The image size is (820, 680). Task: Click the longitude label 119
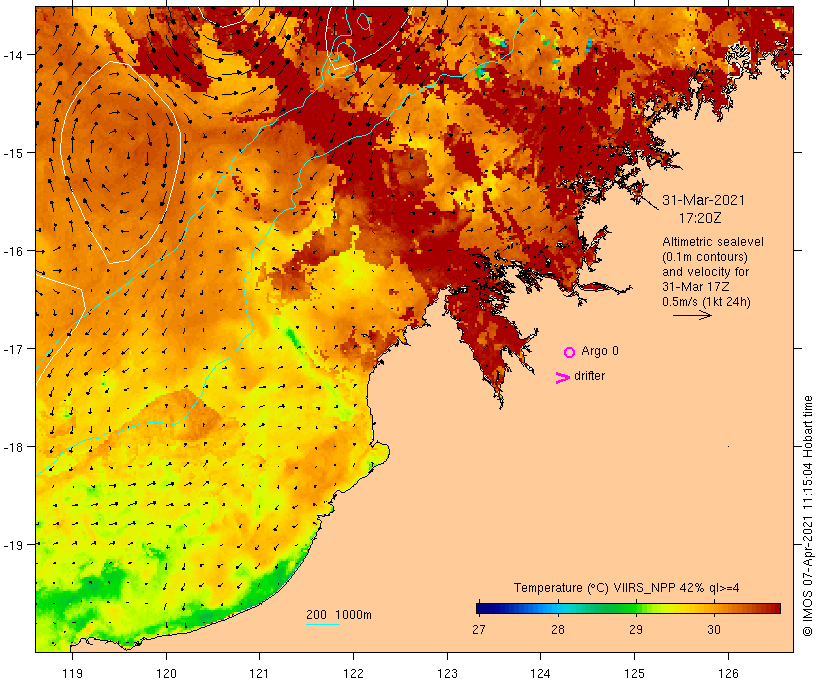(x=72, y=673)
